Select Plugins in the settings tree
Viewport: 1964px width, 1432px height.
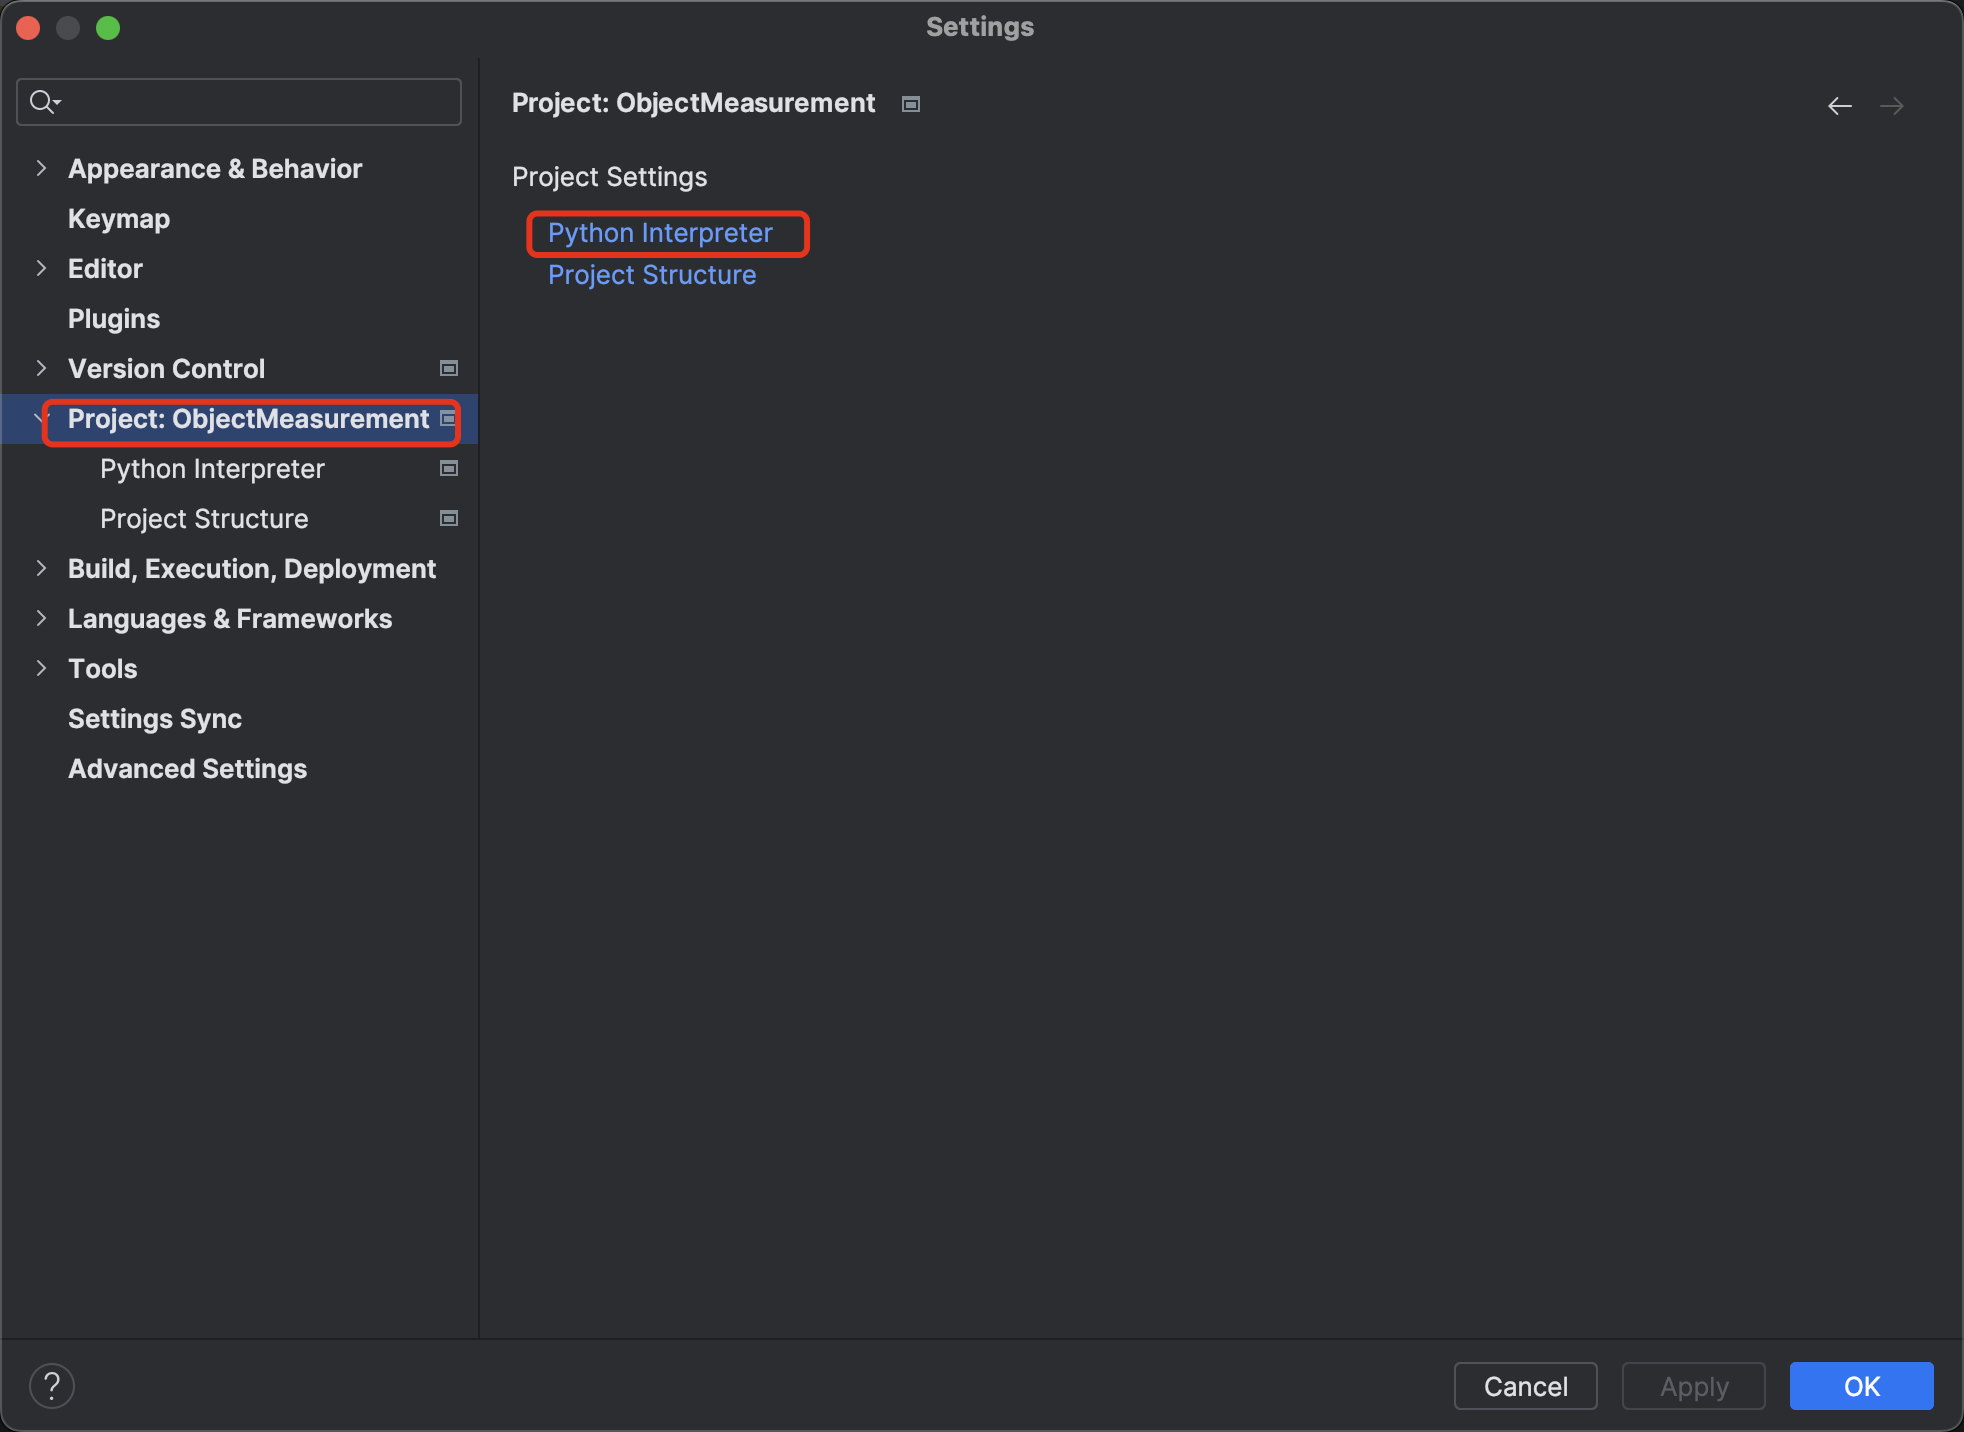[x=114, y=319]
